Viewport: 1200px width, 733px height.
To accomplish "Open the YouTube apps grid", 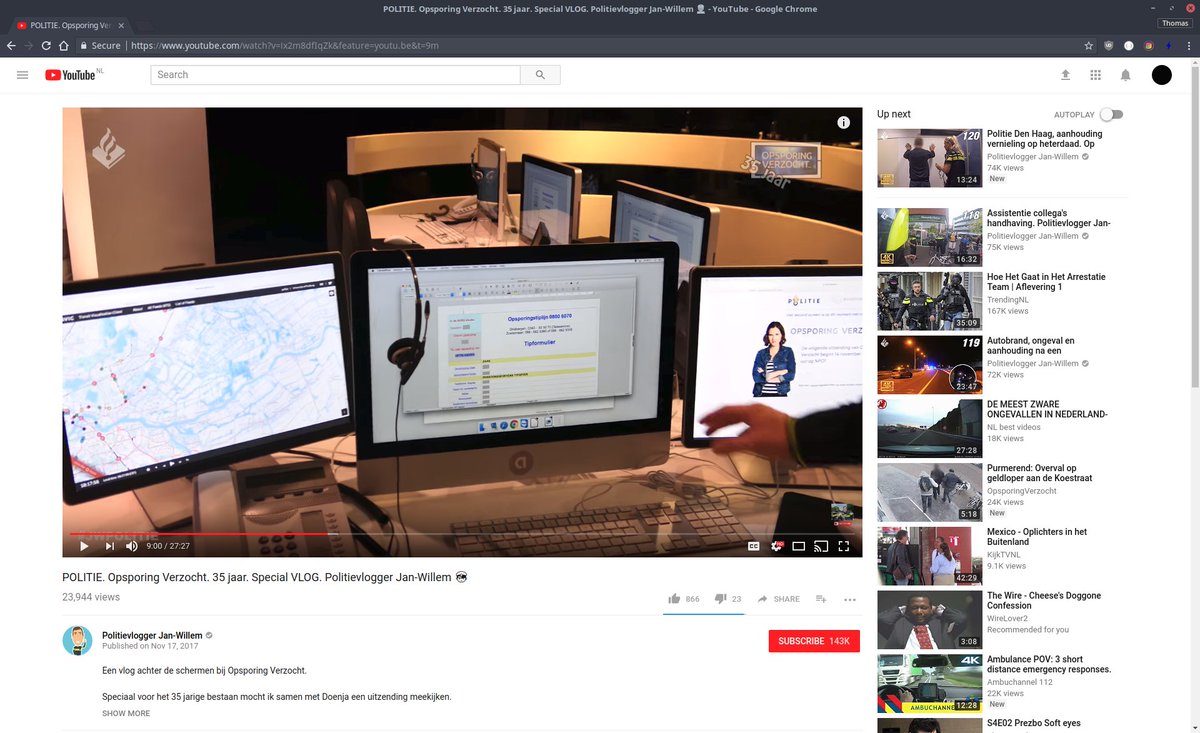I will [1095, 75].
